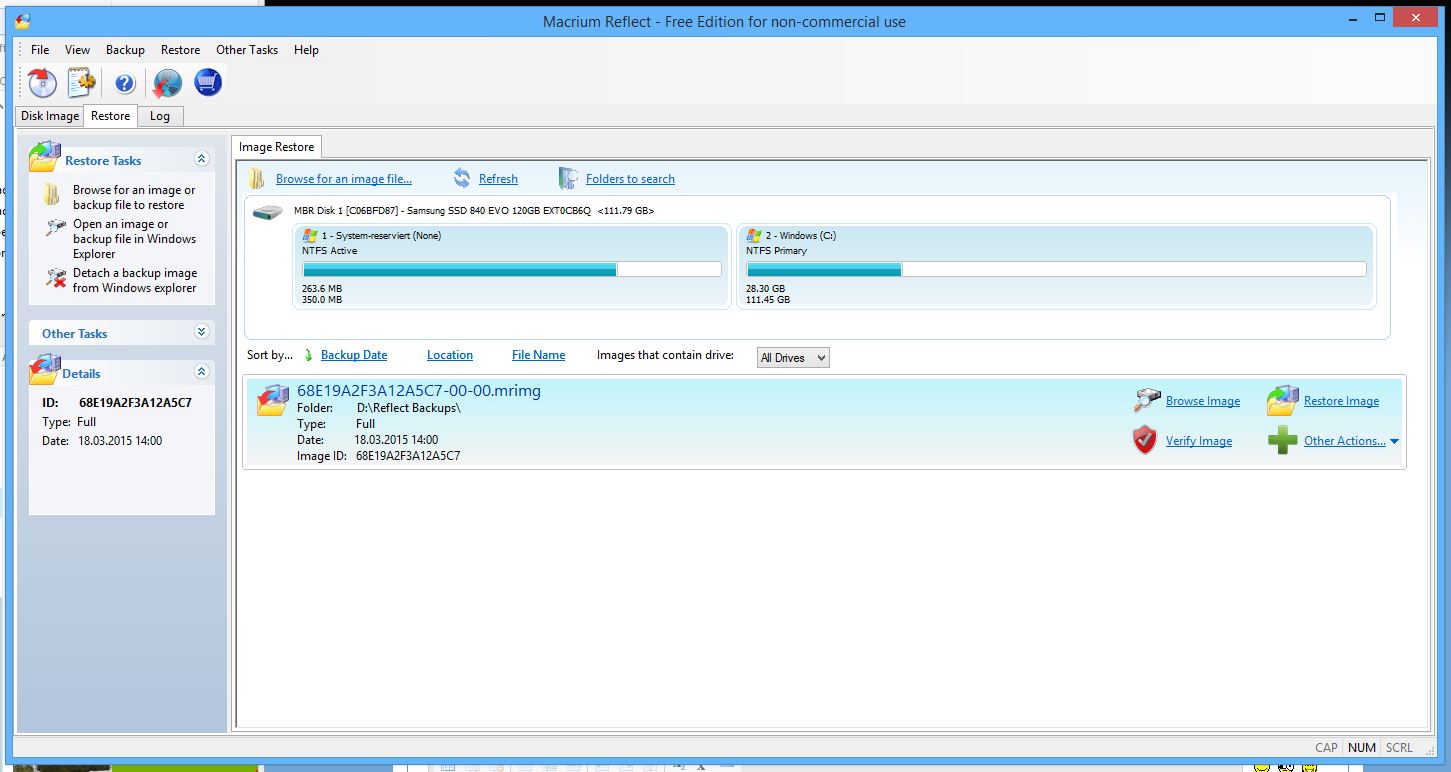Click the 'Folders to search' link
Screen dimensions: 1451x772
point(630,179)
